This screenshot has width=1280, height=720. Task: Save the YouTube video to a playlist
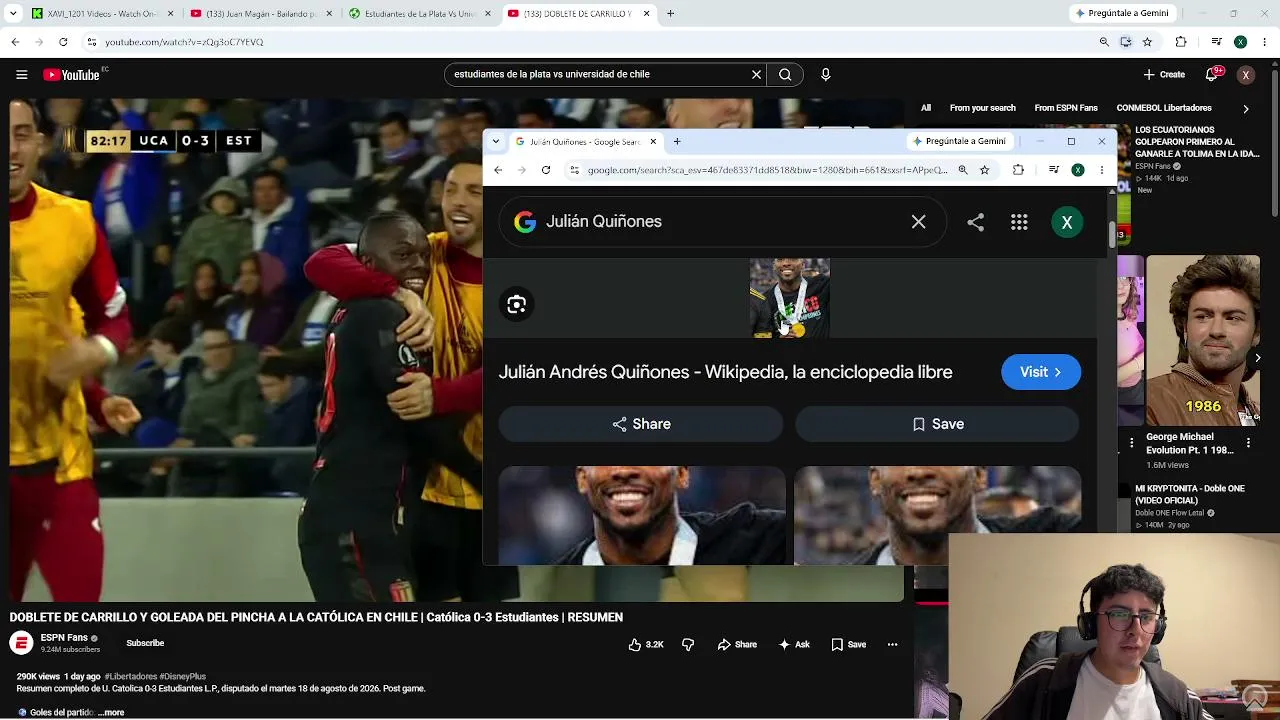(849, 645)
